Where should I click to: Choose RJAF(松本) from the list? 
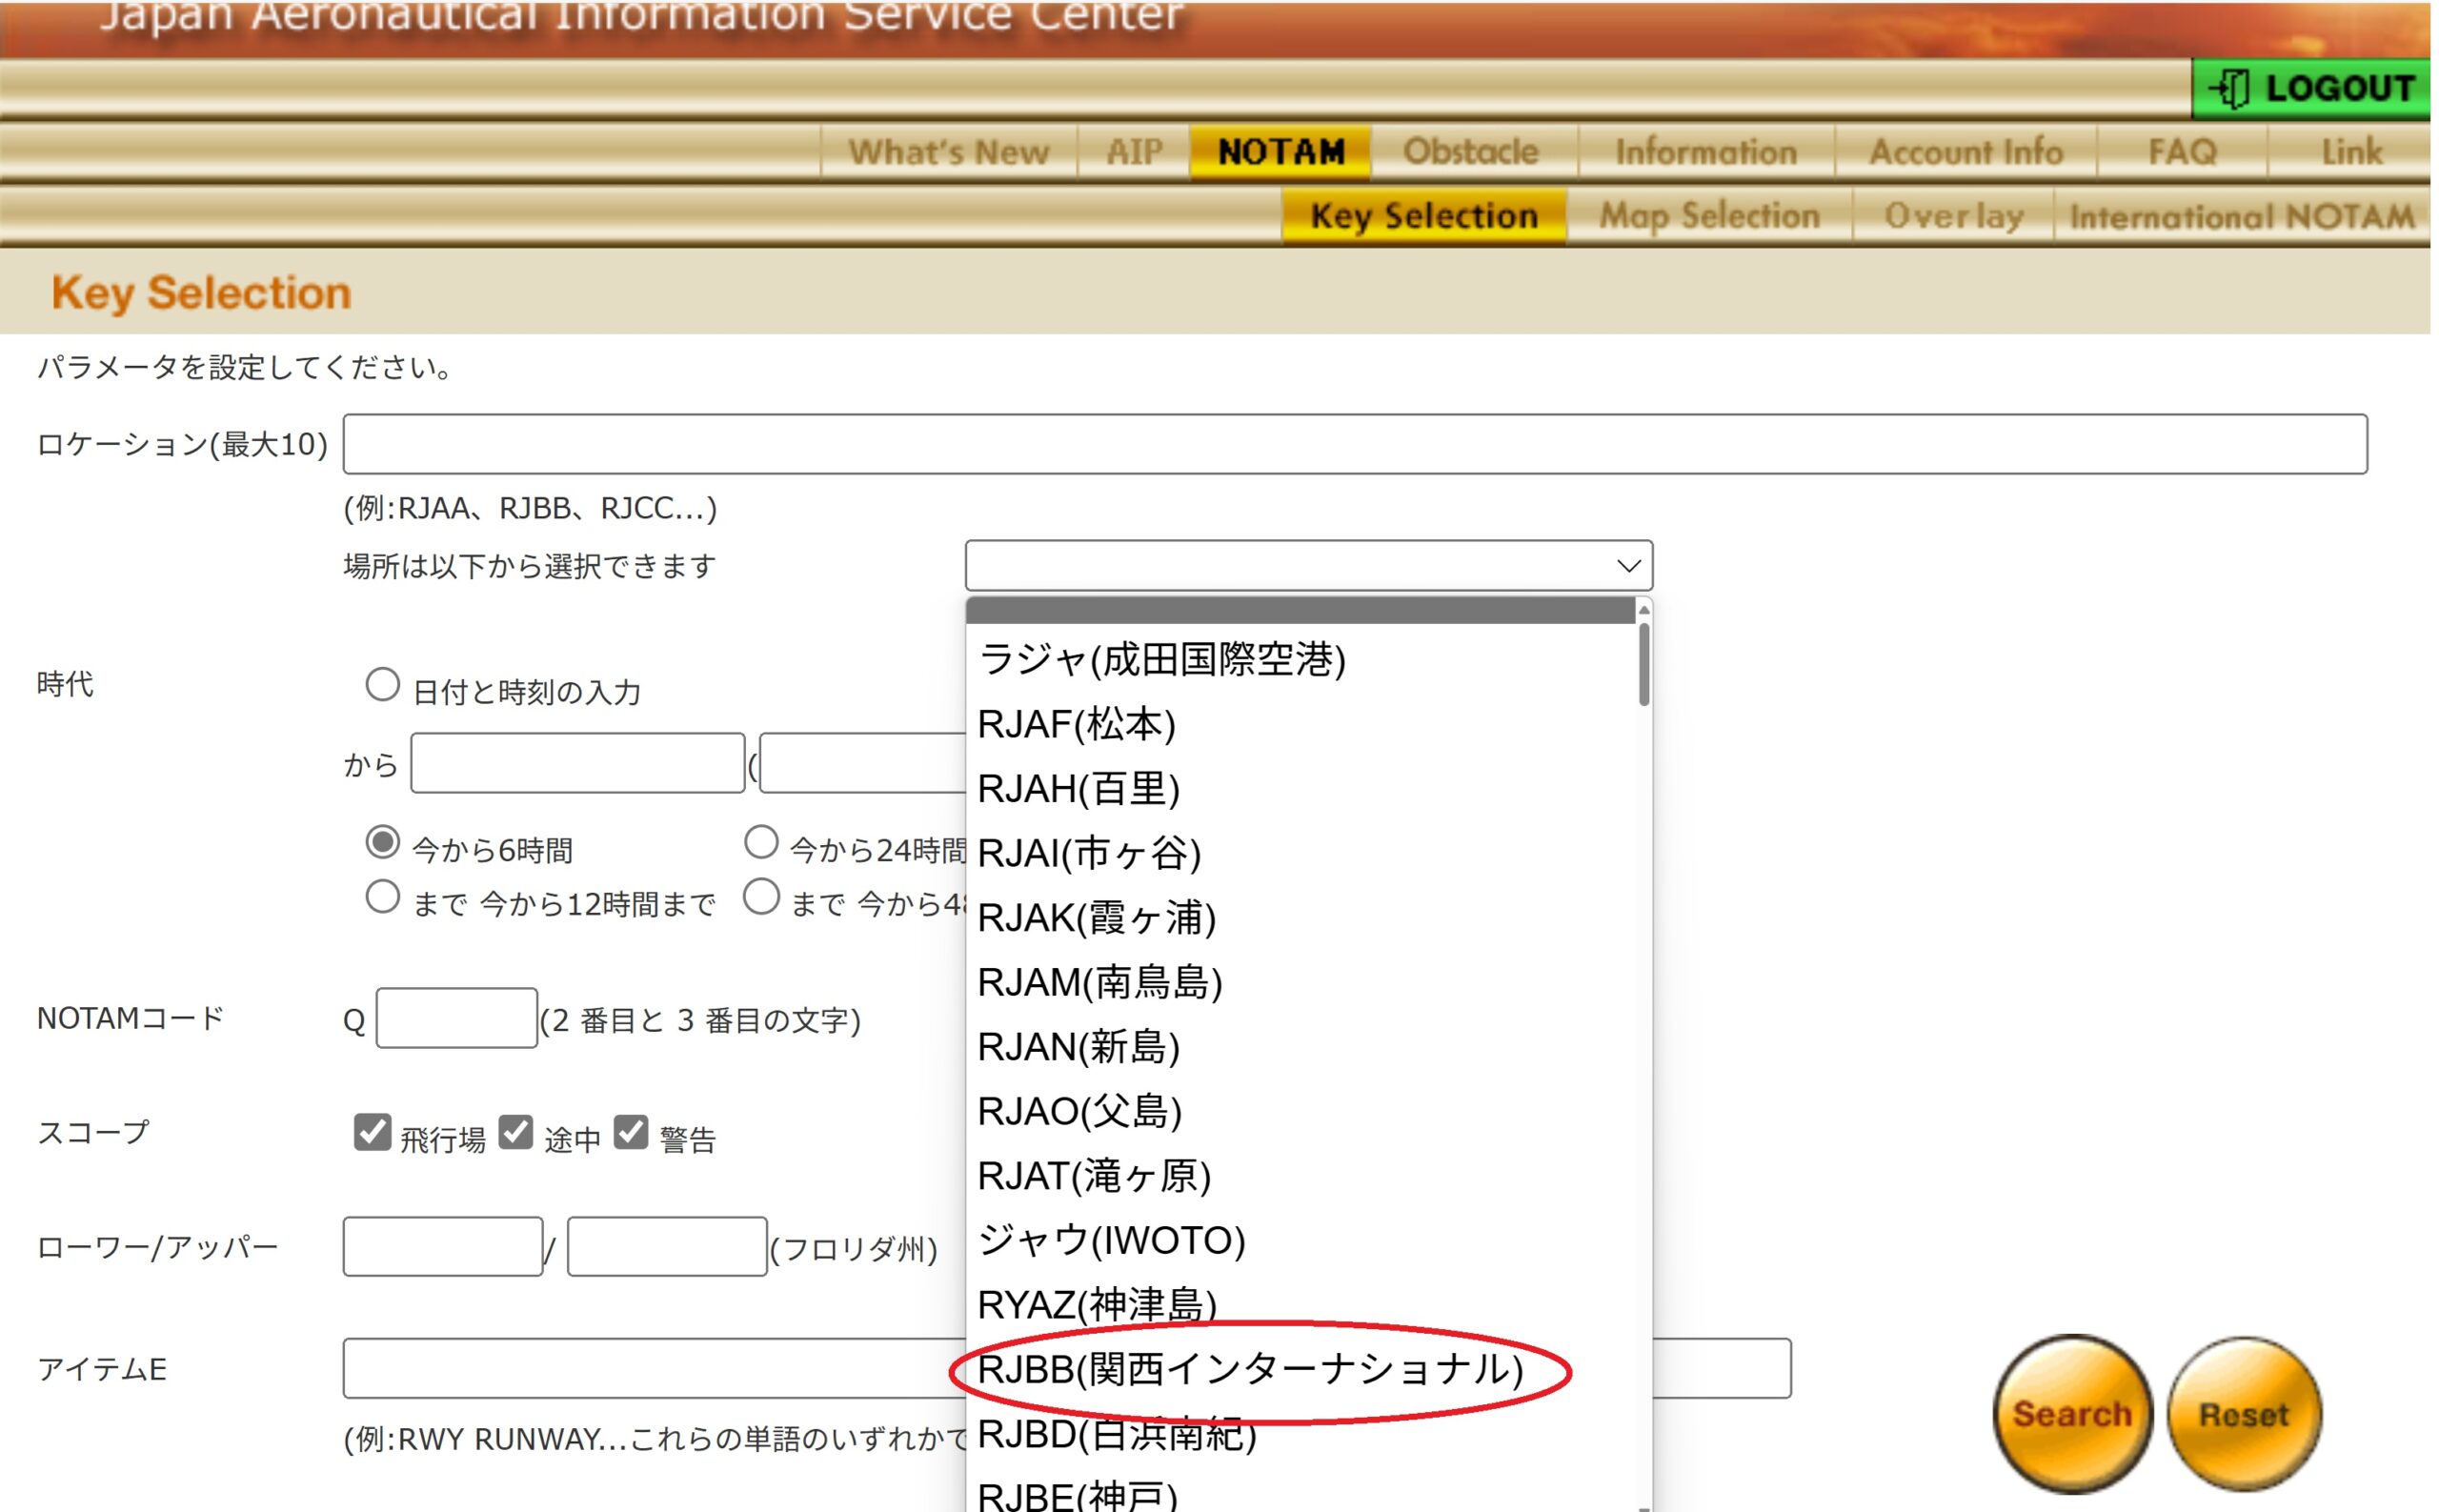tap(1300, 724)
